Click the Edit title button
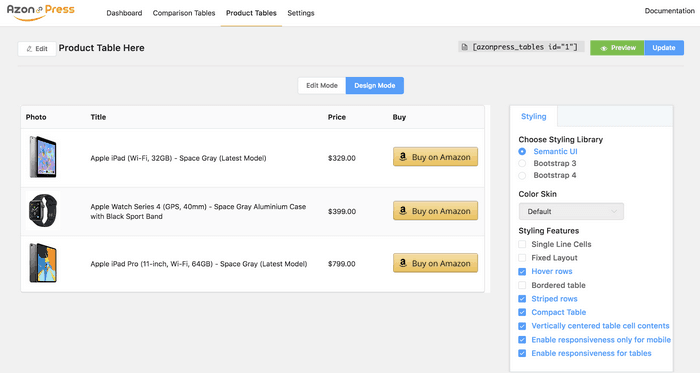This screenshot has width=700, height=373. click(x=37, y=49)
